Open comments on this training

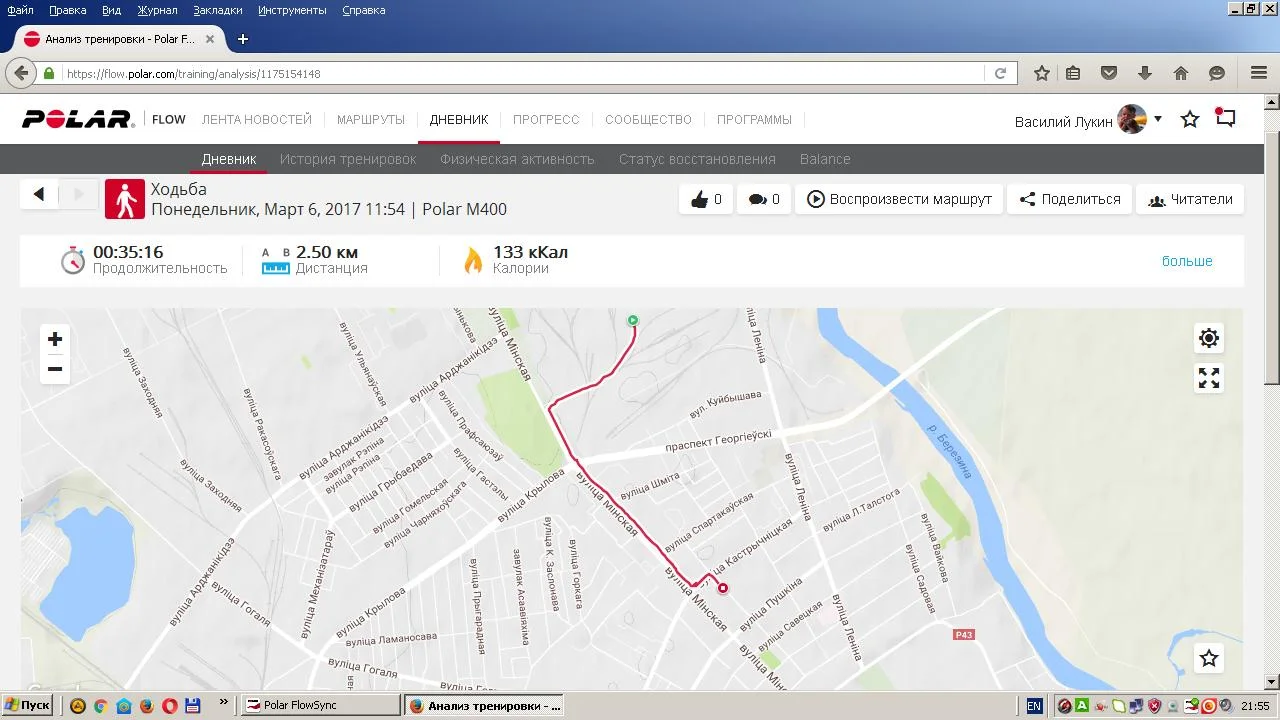(764, 199)
